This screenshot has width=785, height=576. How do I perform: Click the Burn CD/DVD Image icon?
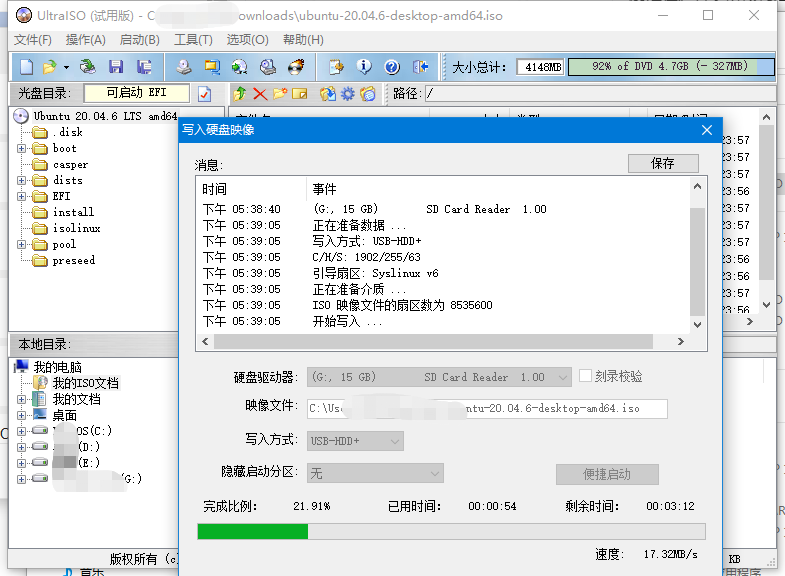point(296,67)
